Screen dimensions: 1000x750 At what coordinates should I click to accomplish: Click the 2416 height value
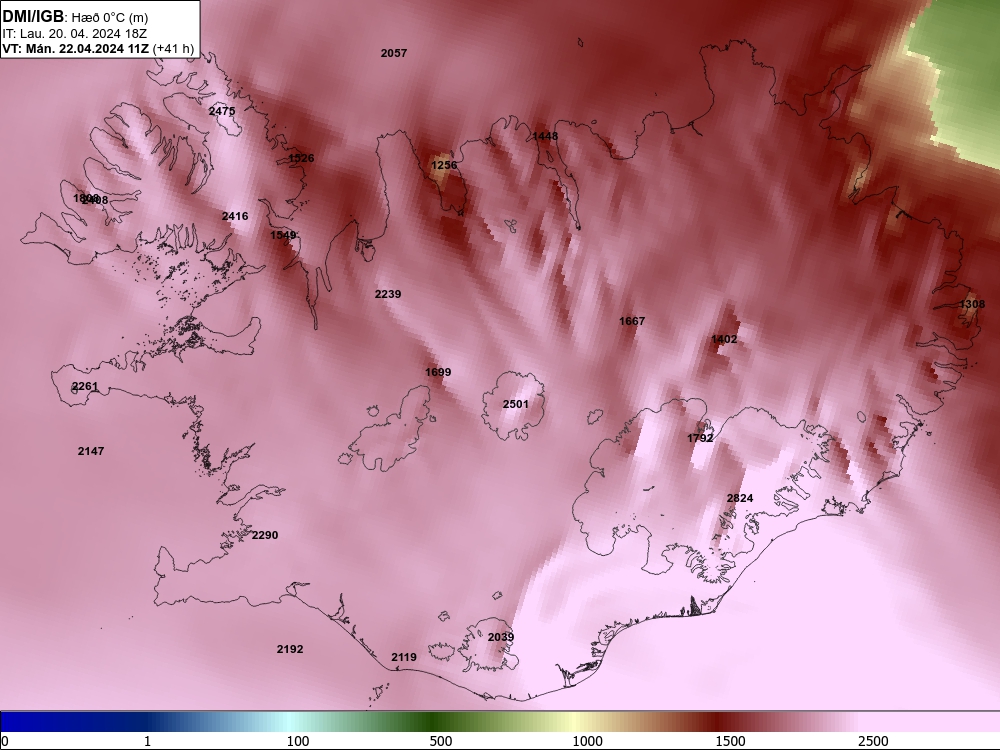click(235, 216)
